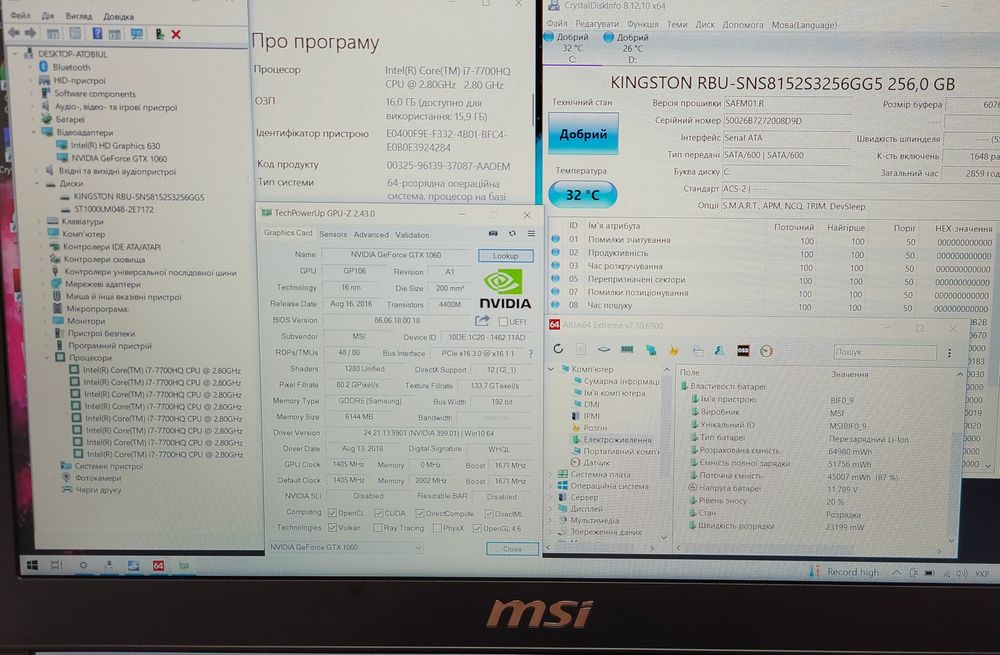Toggle the Vulkan checkbox in GPU-Z
The width and height of the screenshot is (1000, 655).
point(332,527)
